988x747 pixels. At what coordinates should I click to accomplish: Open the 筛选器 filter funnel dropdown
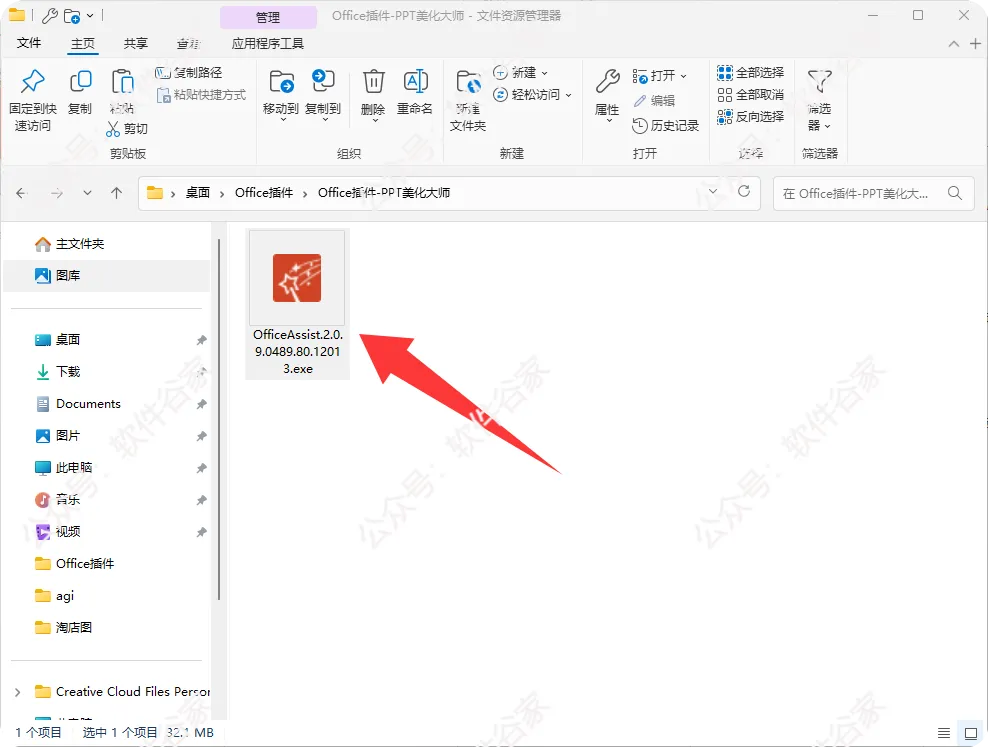click(x=820, y=100)
